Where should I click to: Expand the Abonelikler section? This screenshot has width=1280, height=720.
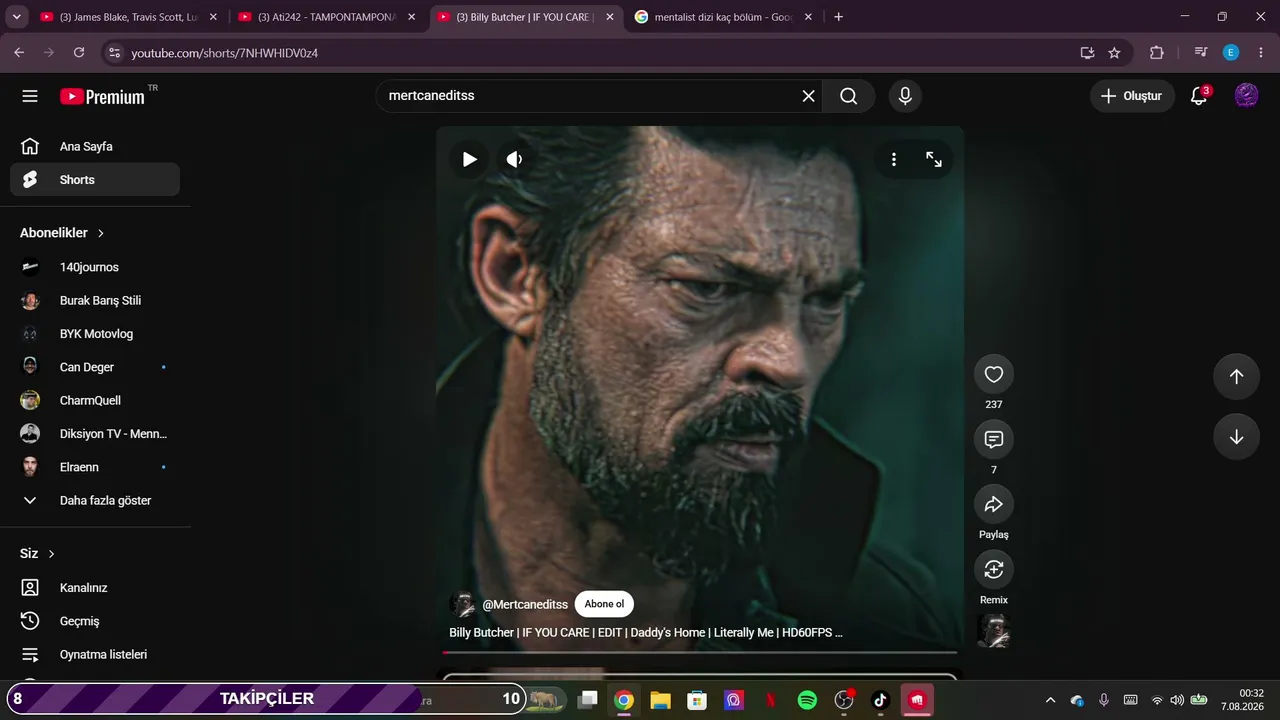tap(62, 233)
